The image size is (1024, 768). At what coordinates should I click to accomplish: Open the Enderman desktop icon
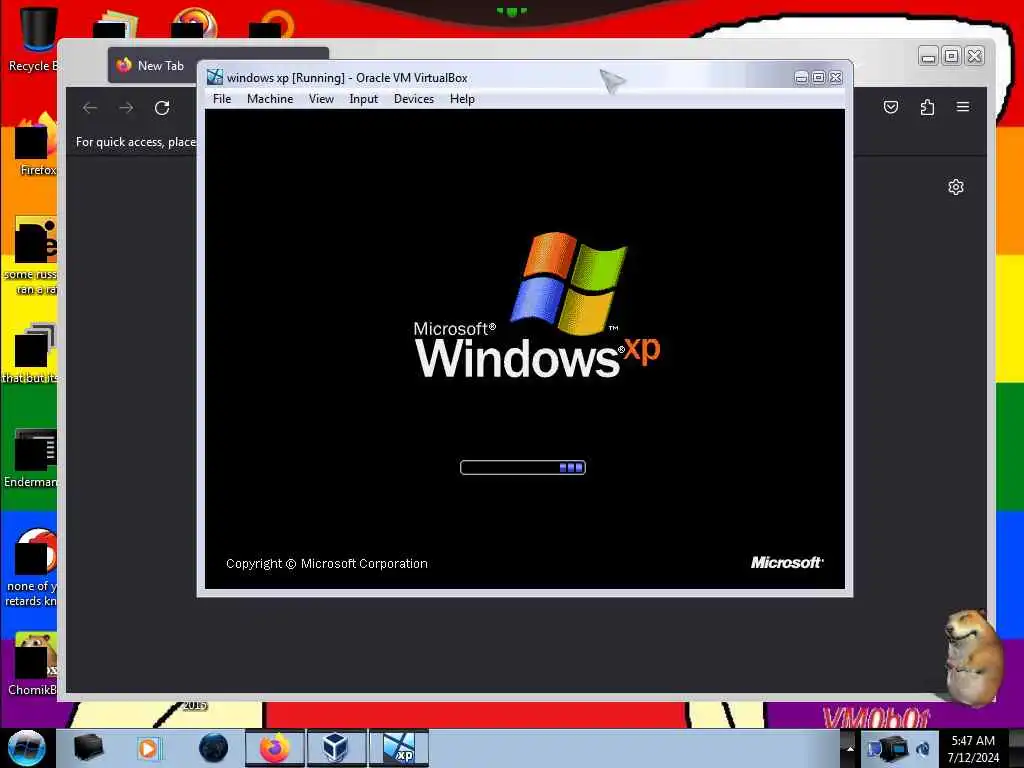coord(33,458)
